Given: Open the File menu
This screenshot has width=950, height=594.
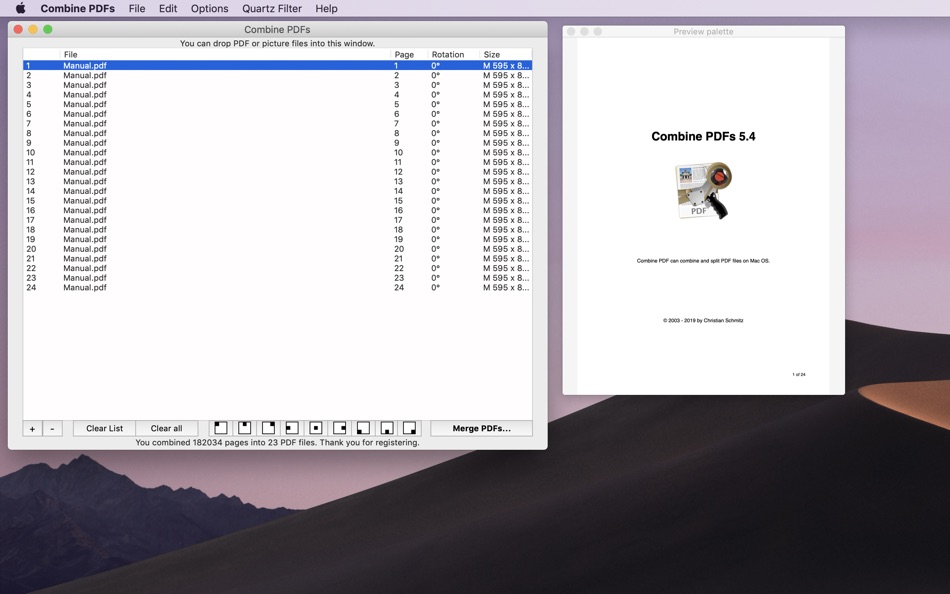Looking at the screenshot, I should (137, 8).
